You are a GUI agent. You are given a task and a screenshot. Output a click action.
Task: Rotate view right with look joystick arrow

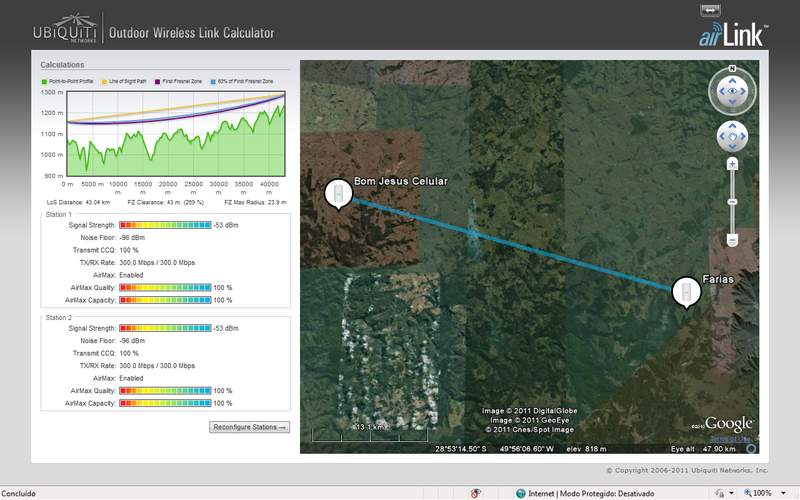click(x=744, y=91)
